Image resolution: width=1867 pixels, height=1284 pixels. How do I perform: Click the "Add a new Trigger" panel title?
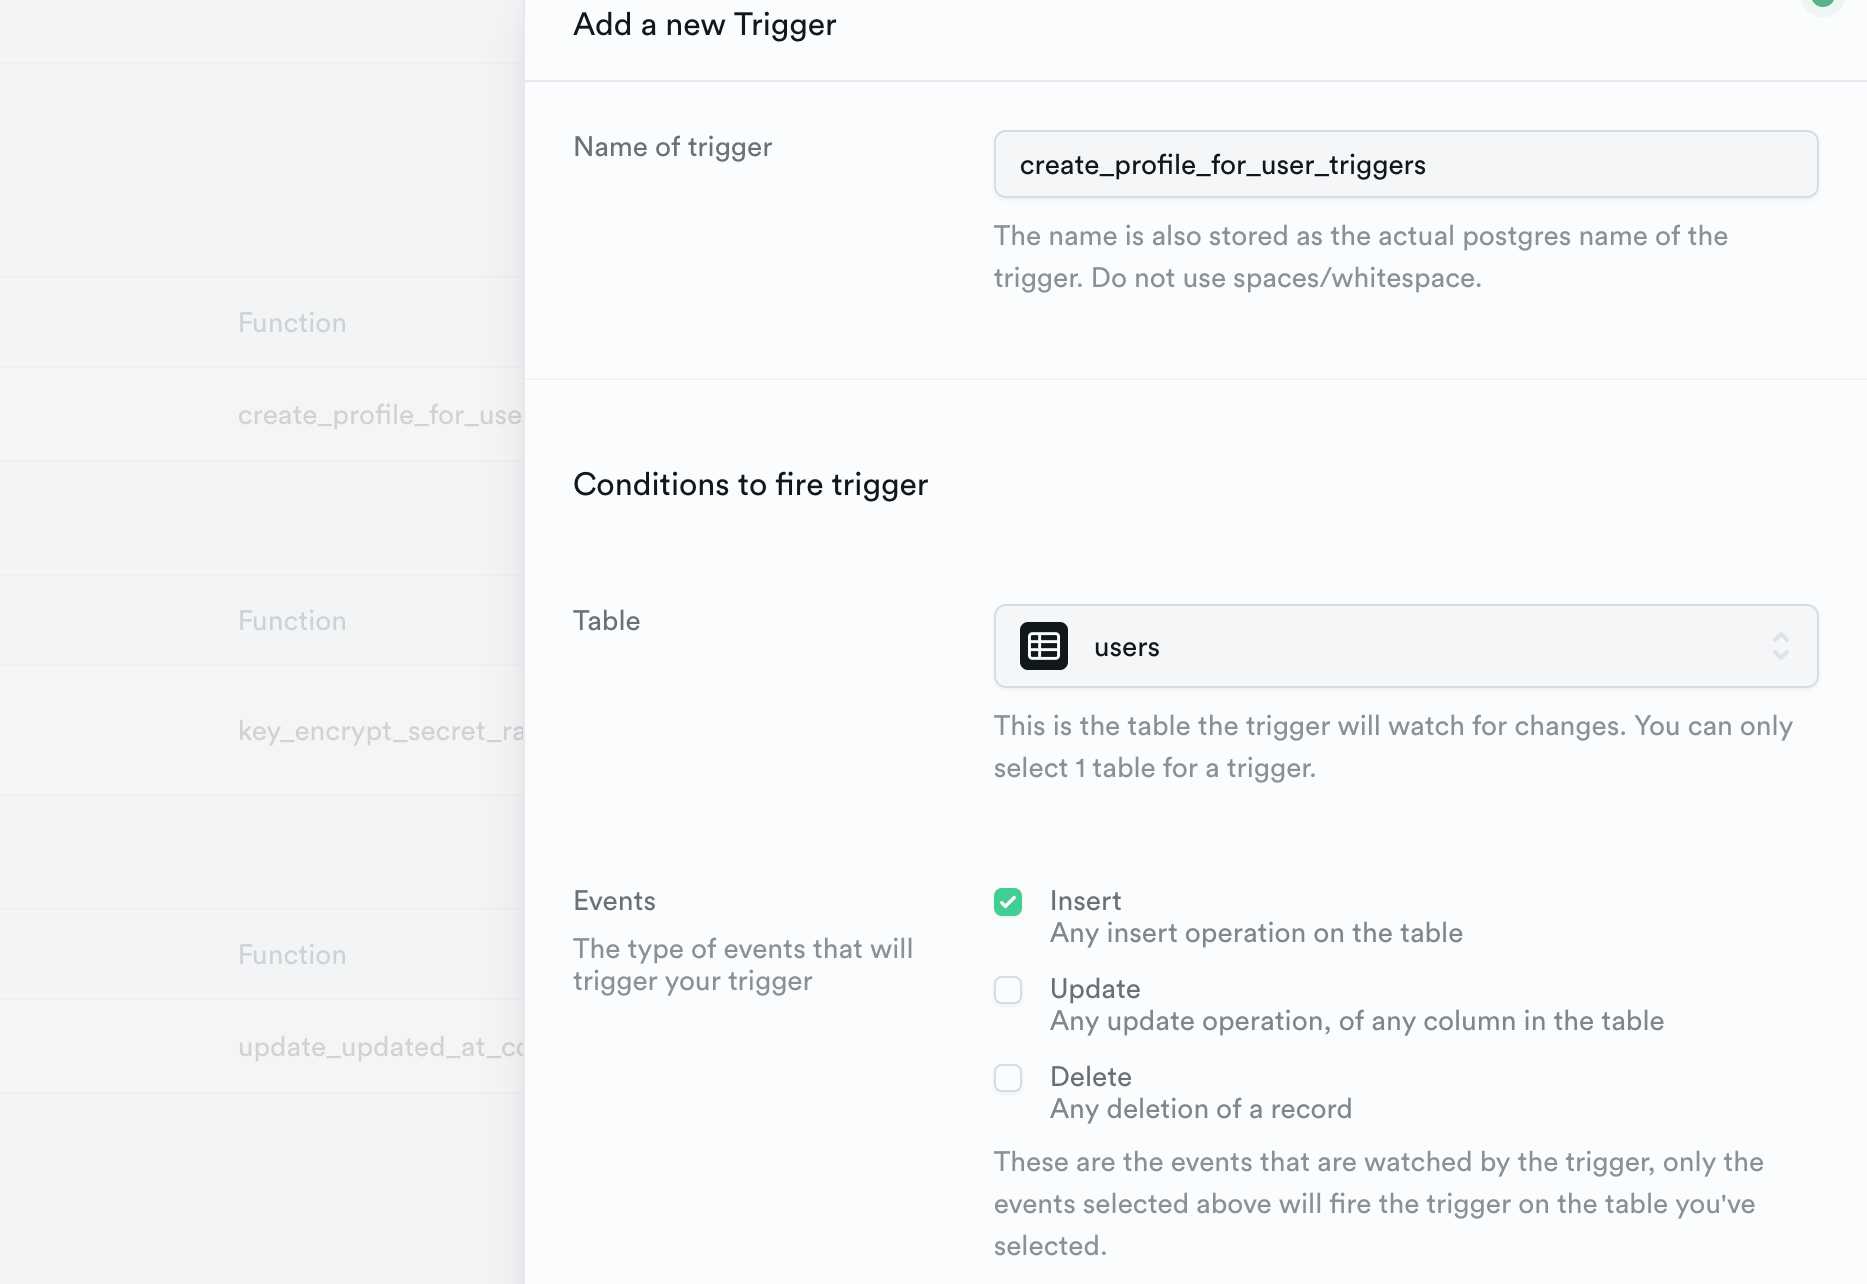coord(704,25)
